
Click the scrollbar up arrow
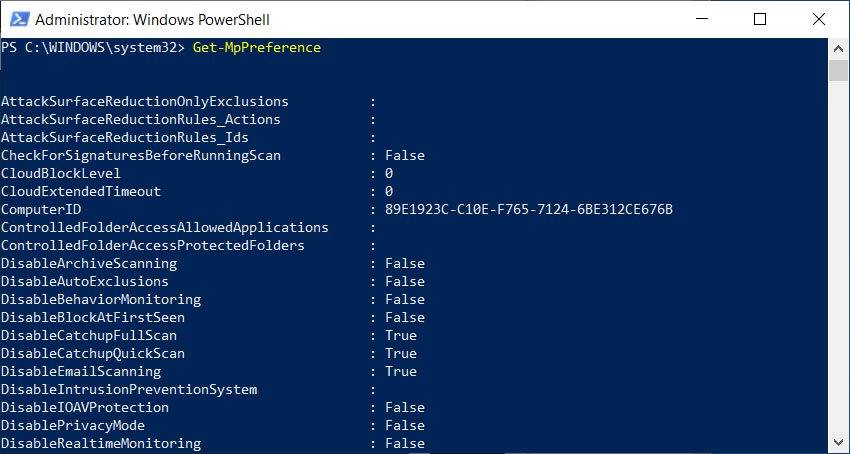(839, 47)
